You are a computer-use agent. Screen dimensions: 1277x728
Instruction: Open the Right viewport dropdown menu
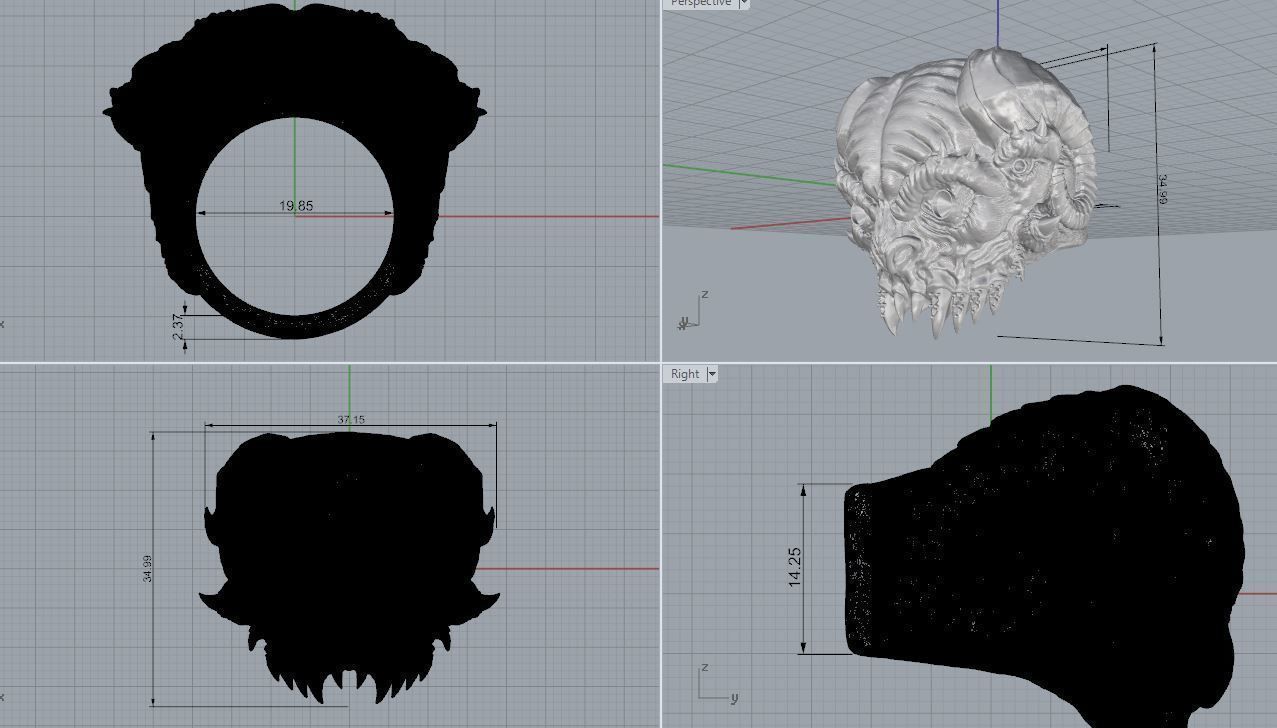point(712,373)
